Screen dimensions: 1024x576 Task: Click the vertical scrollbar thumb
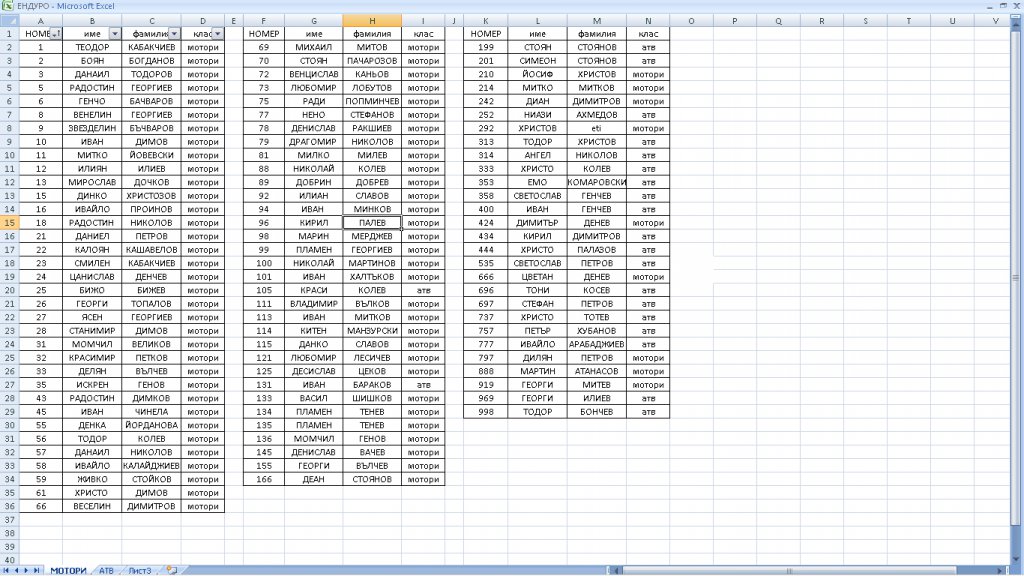pyautogui.click(x=1017, y=279)
